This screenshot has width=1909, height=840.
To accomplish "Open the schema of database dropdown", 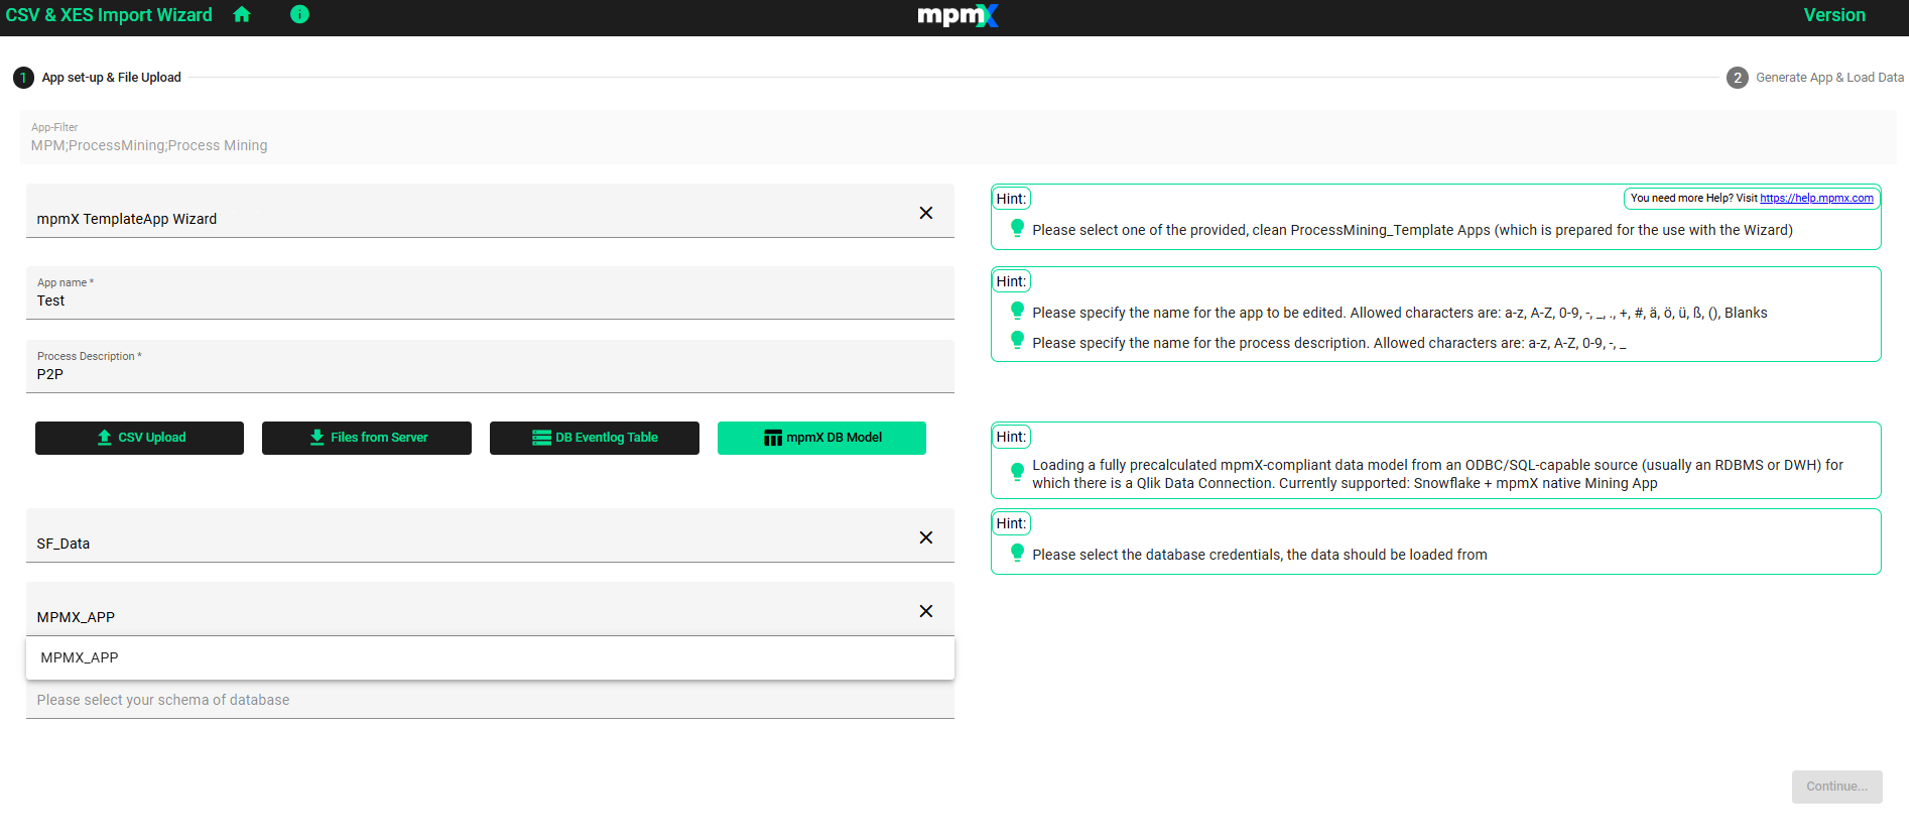I will [490, 700].
